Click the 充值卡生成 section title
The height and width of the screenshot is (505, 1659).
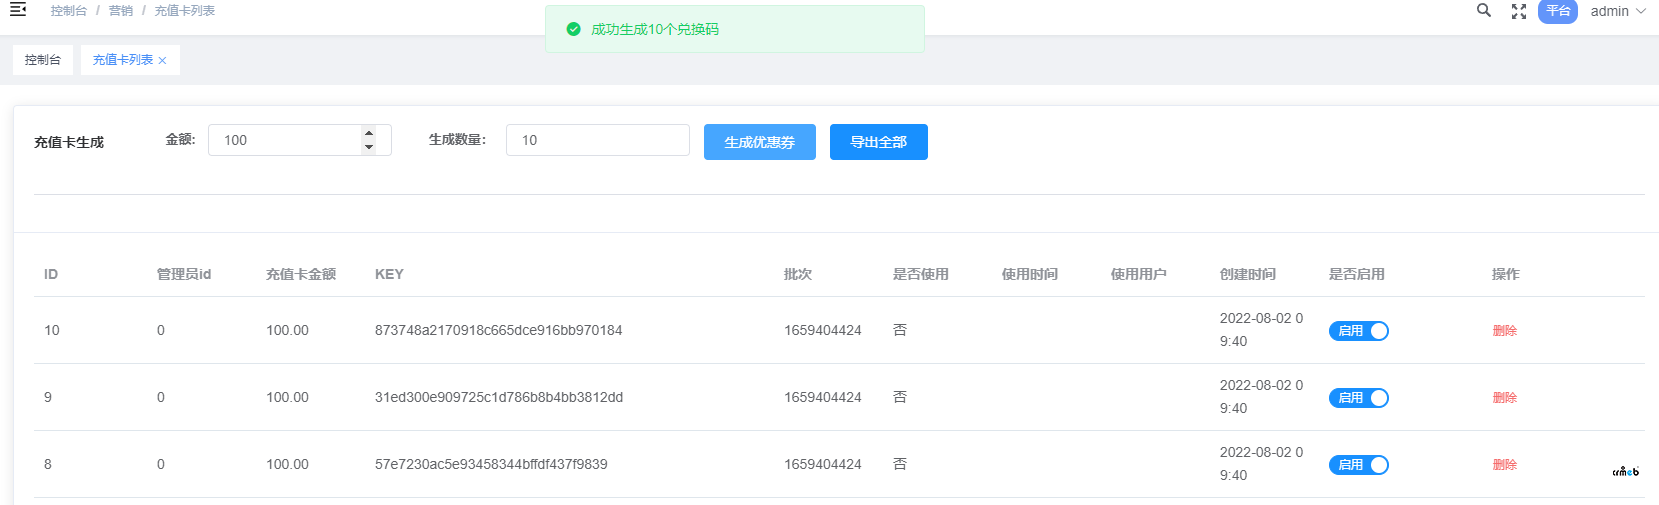pos(69,142)
